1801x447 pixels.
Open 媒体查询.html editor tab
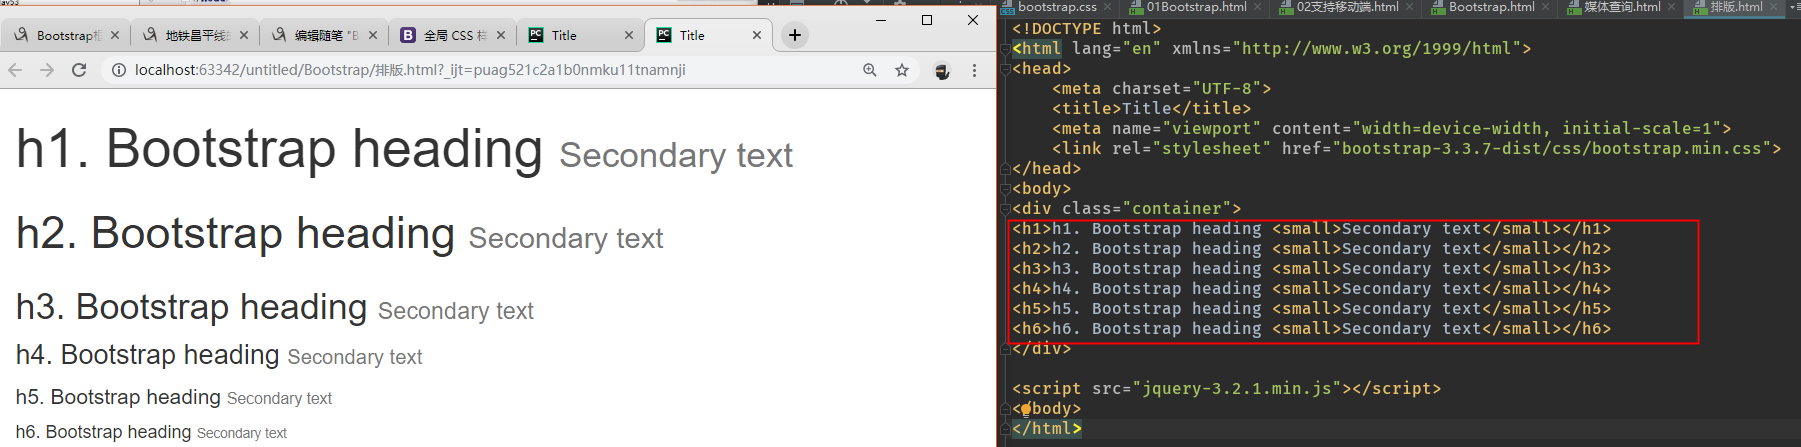click(1621, 7)
